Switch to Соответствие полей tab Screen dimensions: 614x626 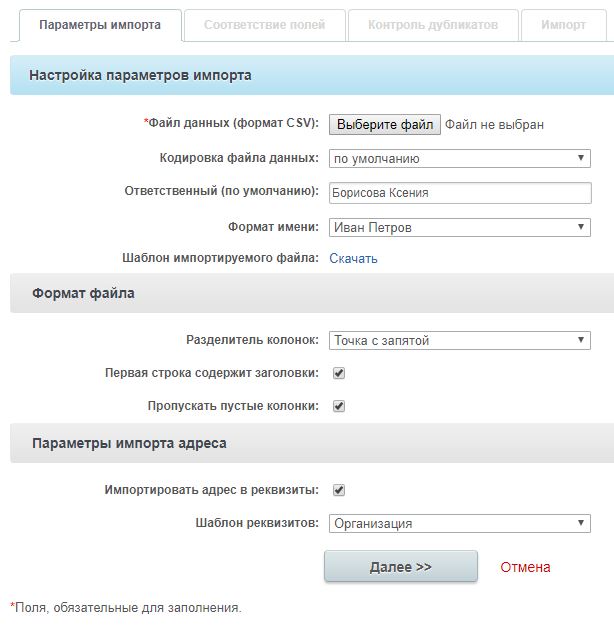(x=265, y=25)
